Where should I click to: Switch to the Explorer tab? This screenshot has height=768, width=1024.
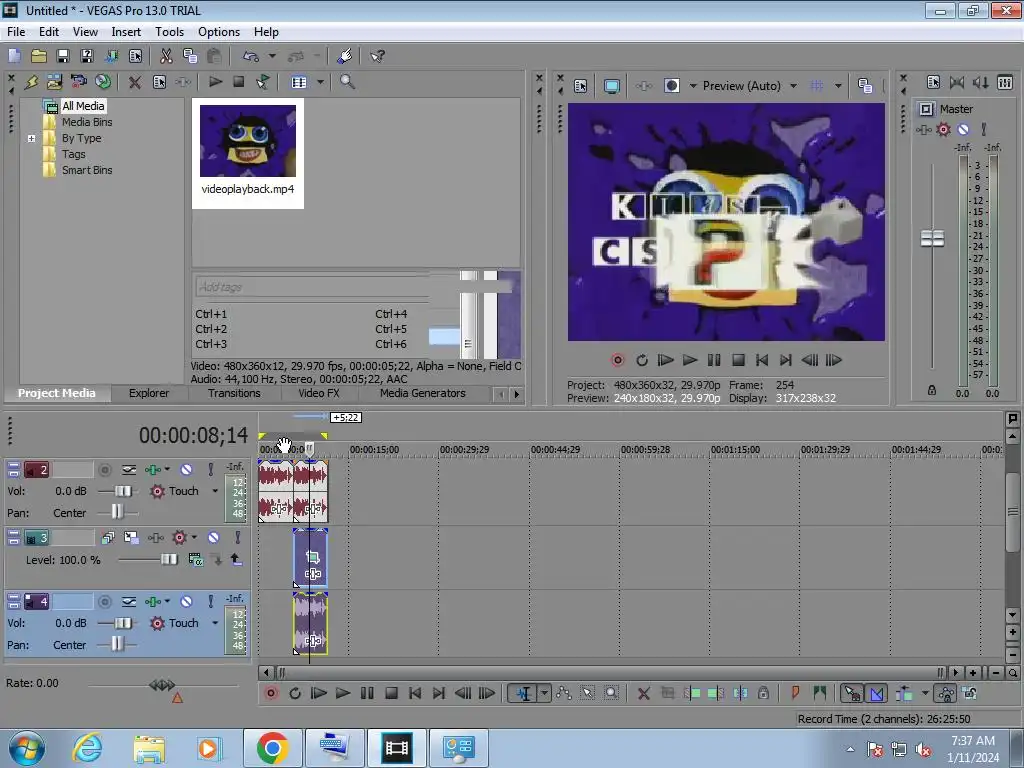tap(149, 393)
